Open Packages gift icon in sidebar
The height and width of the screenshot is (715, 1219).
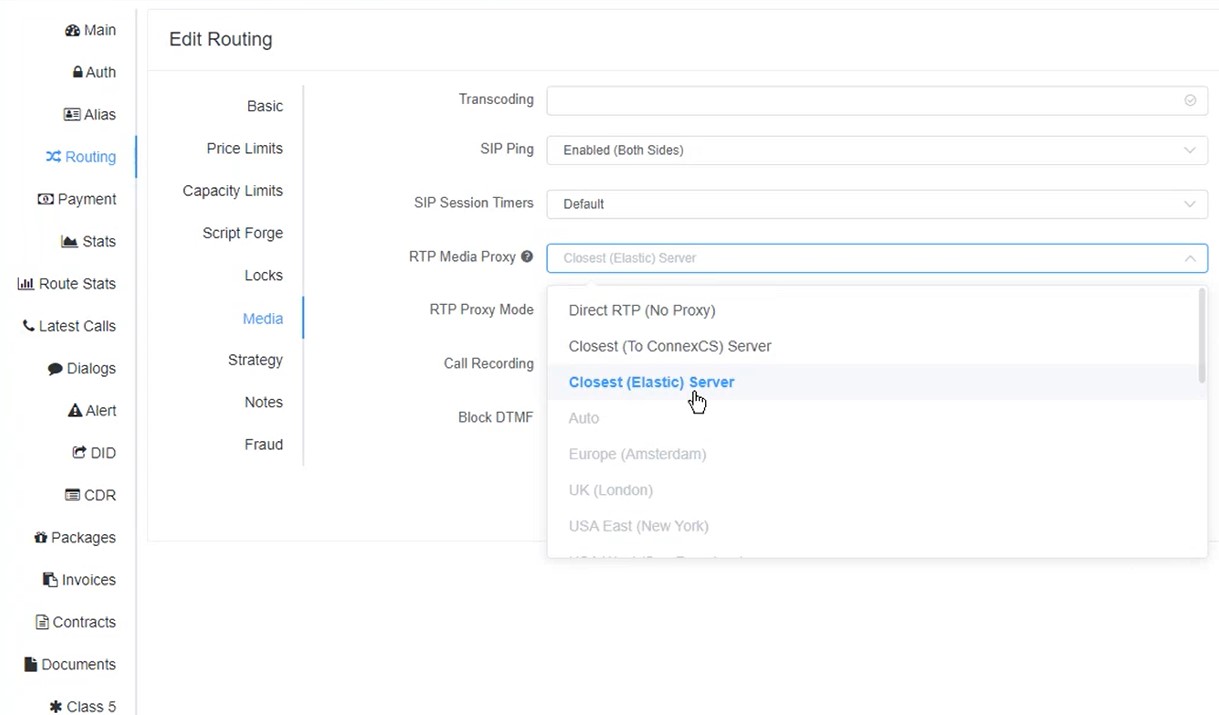tap(41, 538)
